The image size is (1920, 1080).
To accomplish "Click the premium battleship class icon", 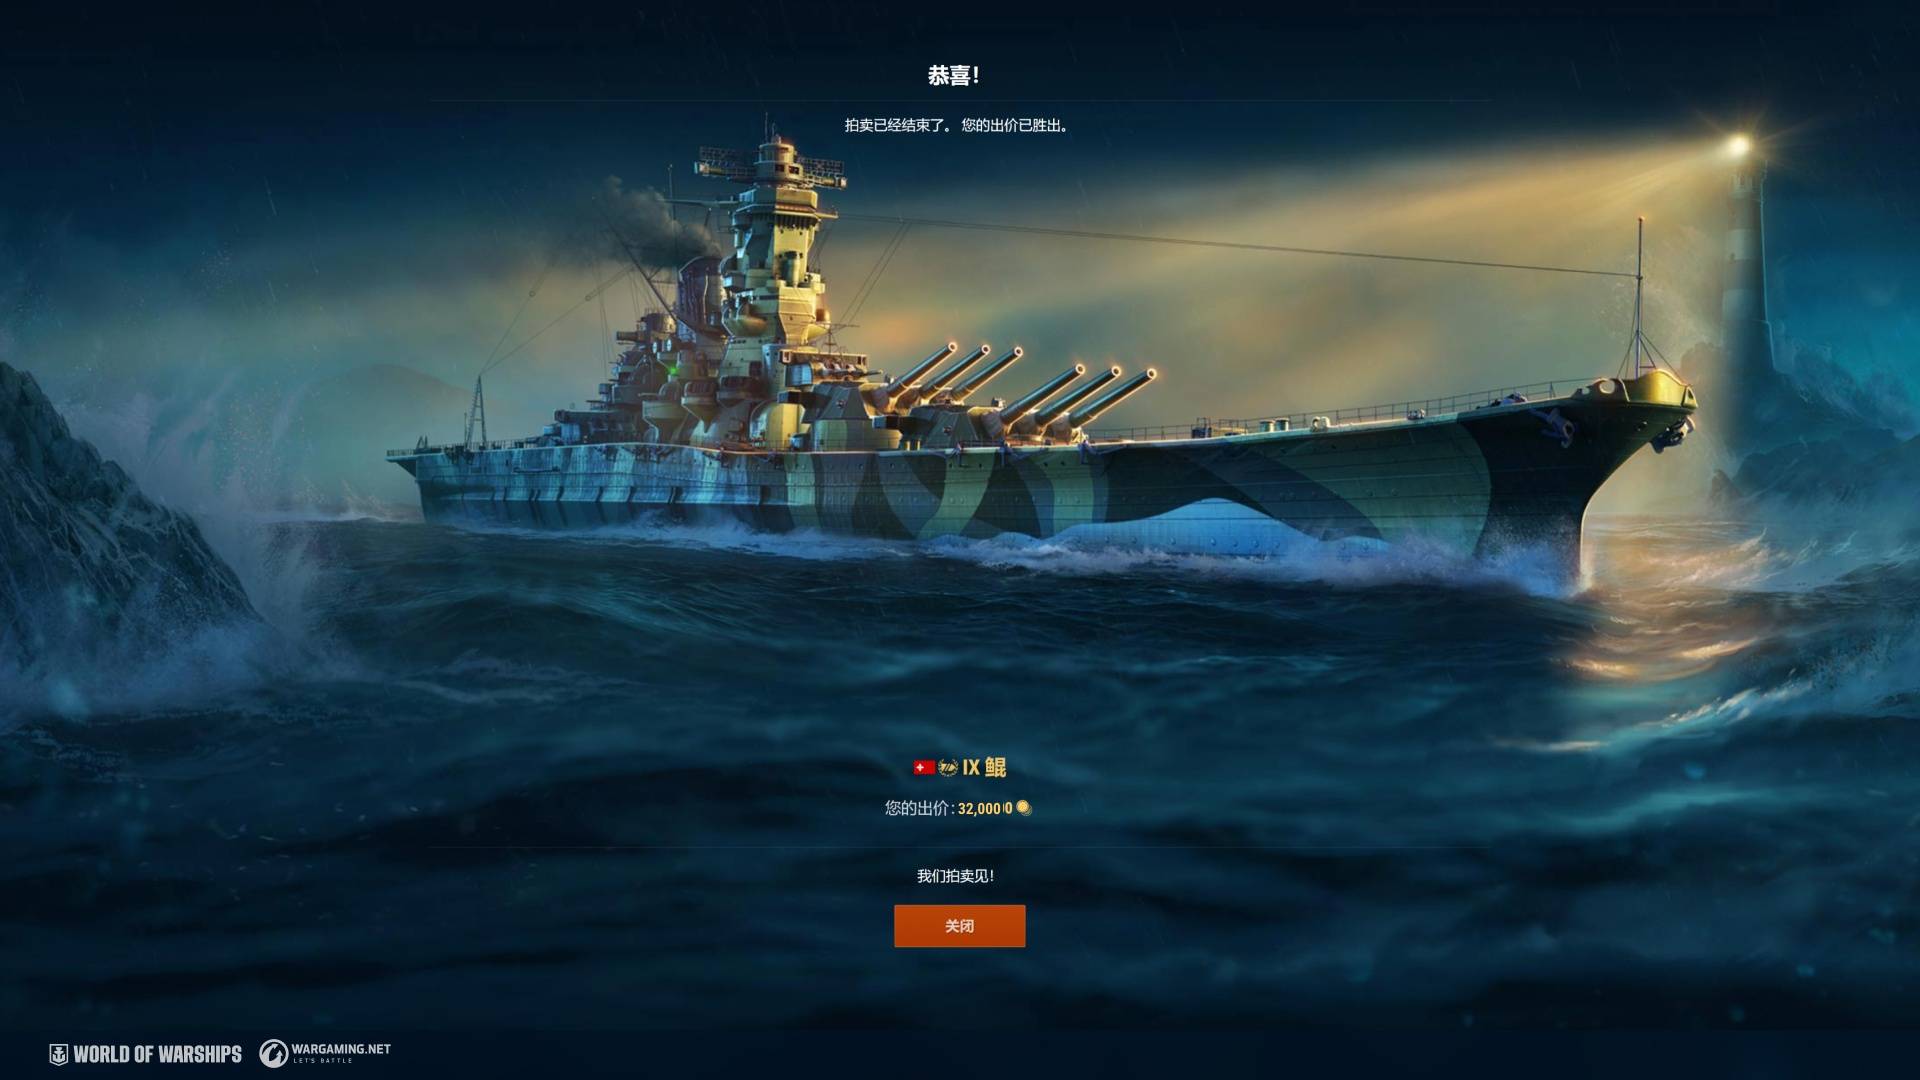I will pyautogui.click(x=948, y=767).
